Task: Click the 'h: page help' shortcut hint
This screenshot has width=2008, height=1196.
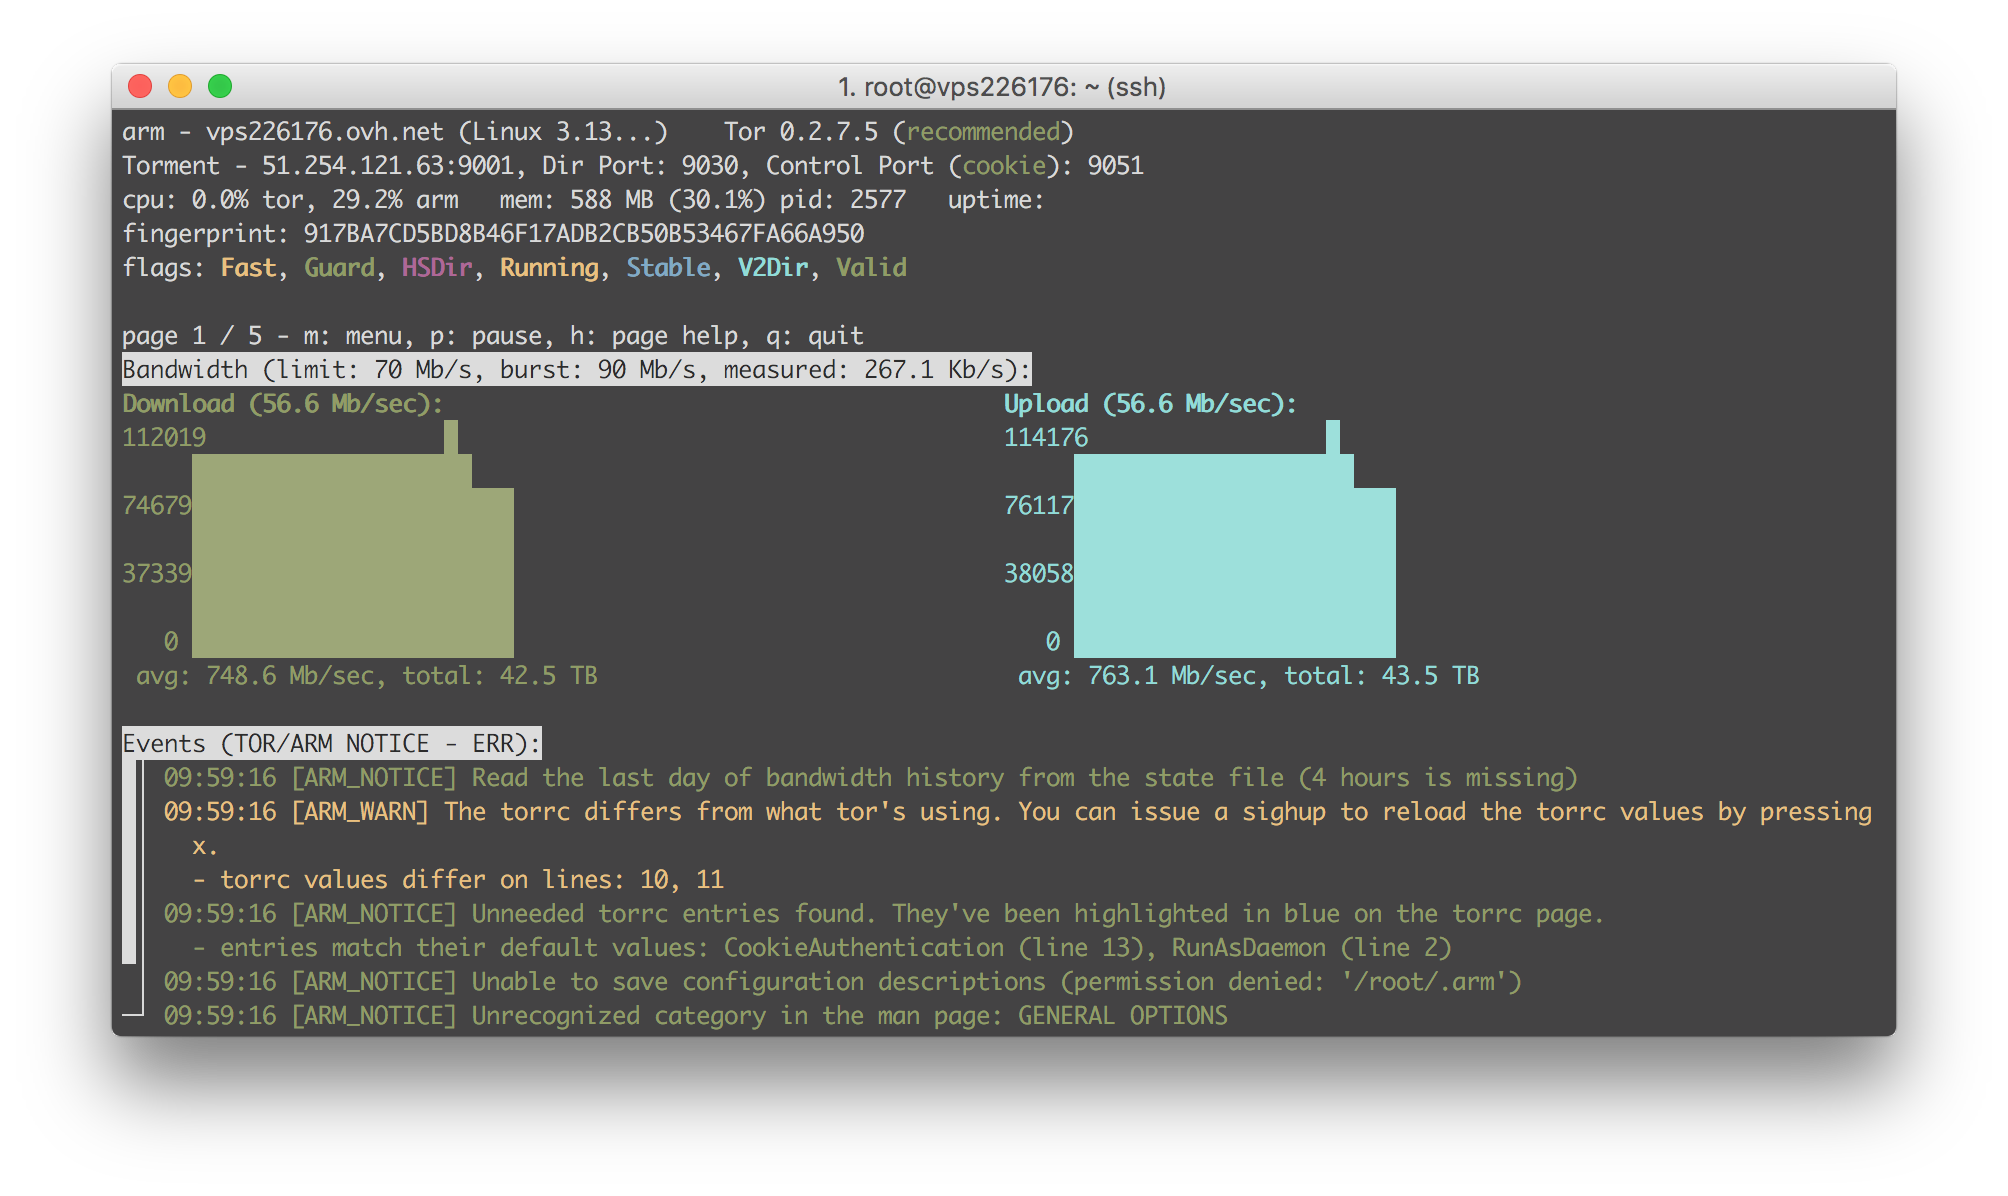Action: coord(654,336)
